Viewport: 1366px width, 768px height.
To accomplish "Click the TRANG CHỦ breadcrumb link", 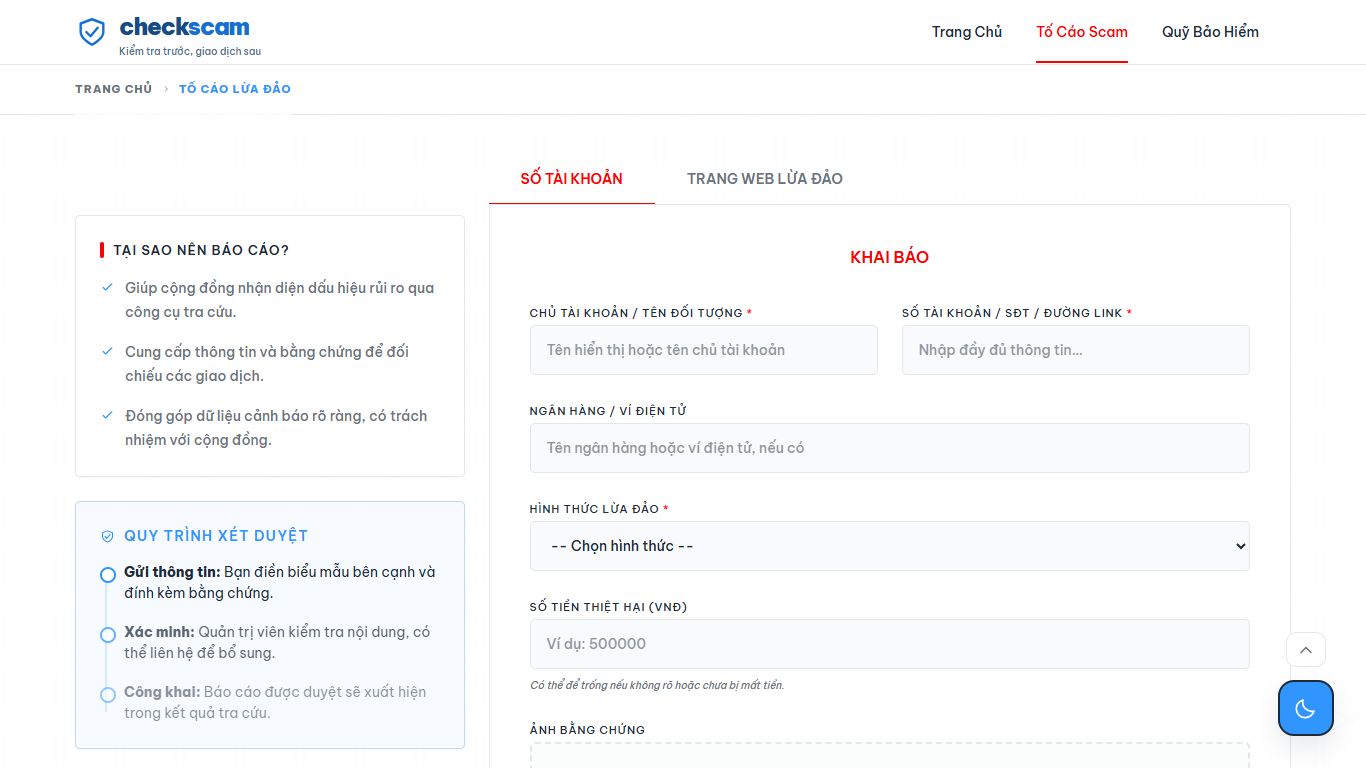I will 114,89.
